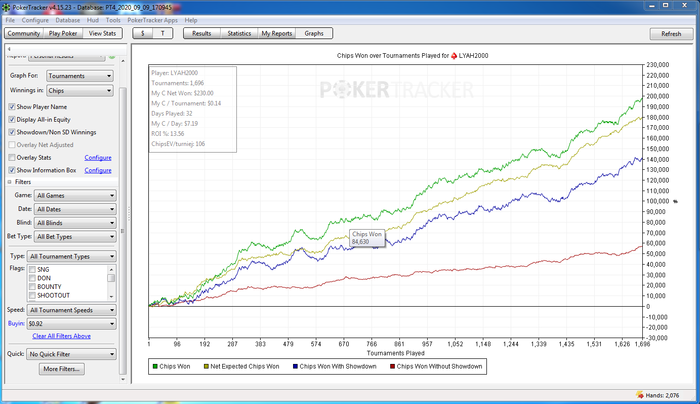Click the sidebar splitter handle
Viewport: 700px width, 404px height.
tap(129, 214)
